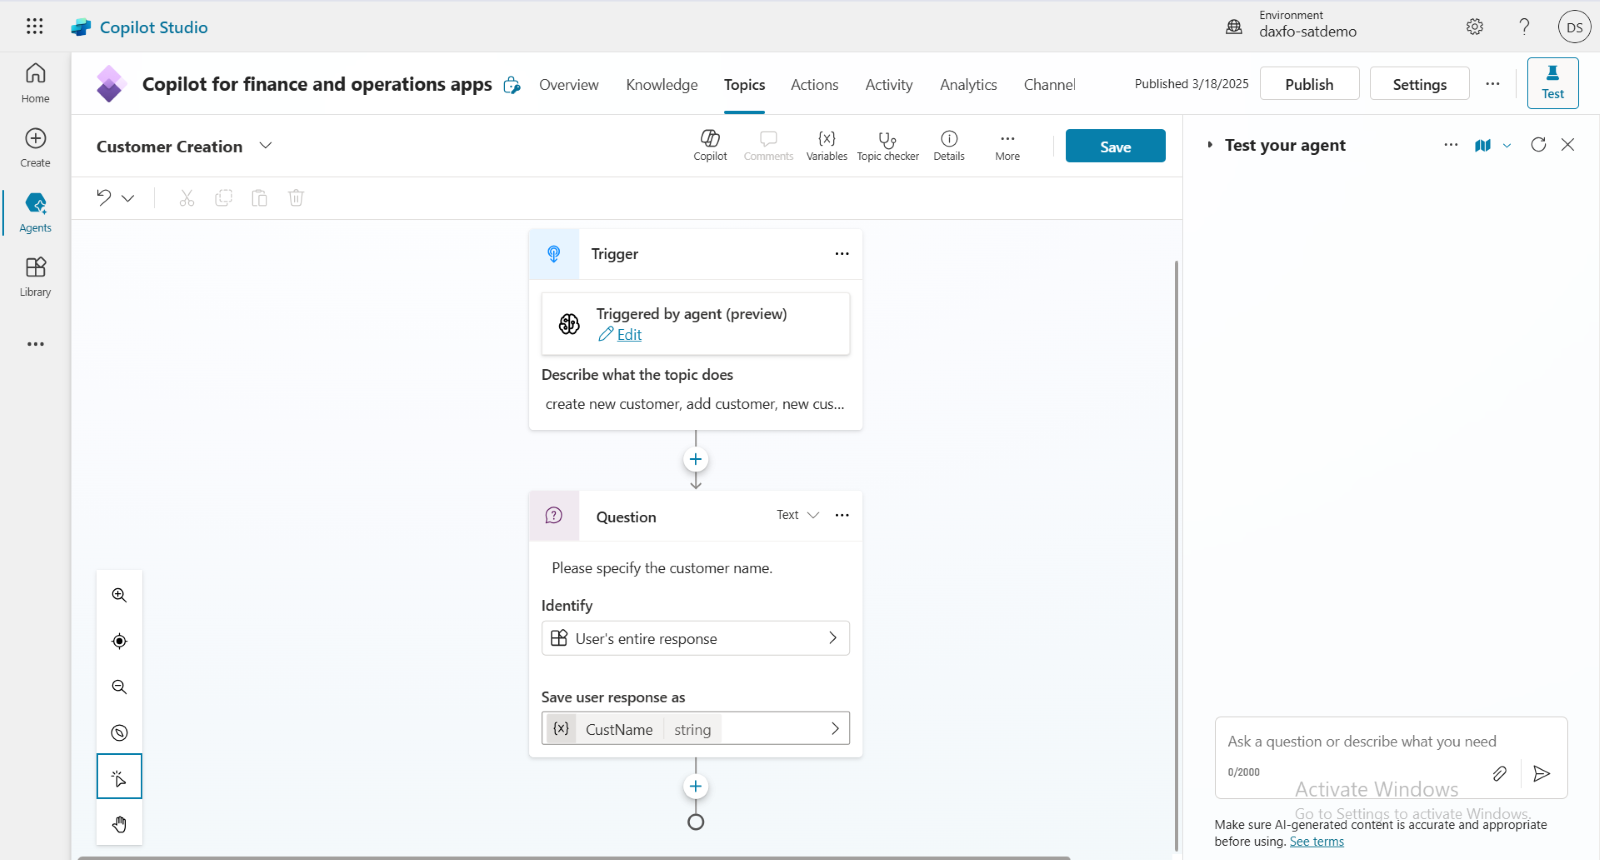Open topic Details
This screenshot has height=860, width=1600.
[948, 145]
